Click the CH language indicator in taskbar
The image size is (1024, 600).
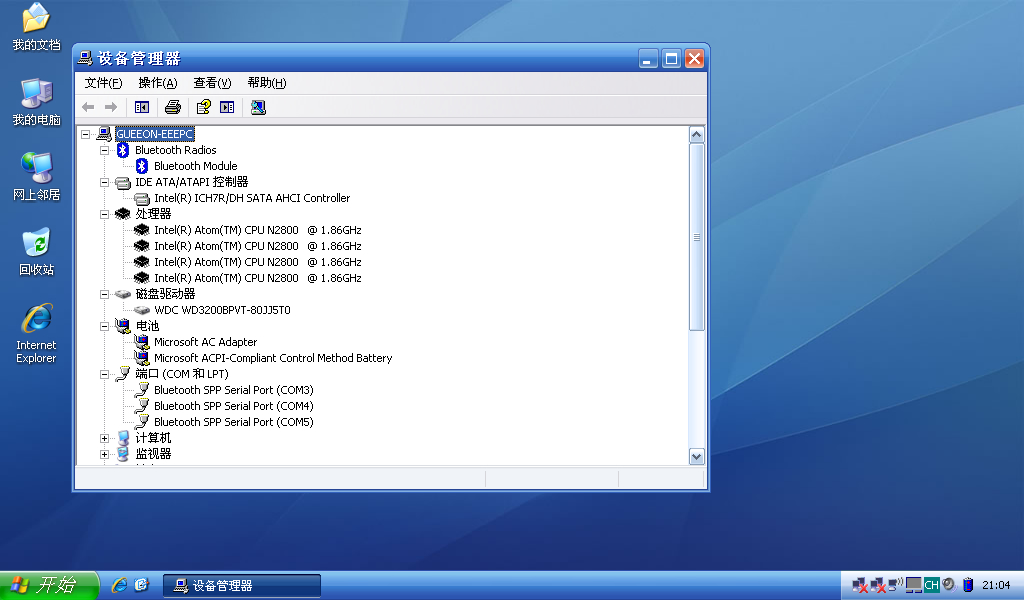[931, 585]
